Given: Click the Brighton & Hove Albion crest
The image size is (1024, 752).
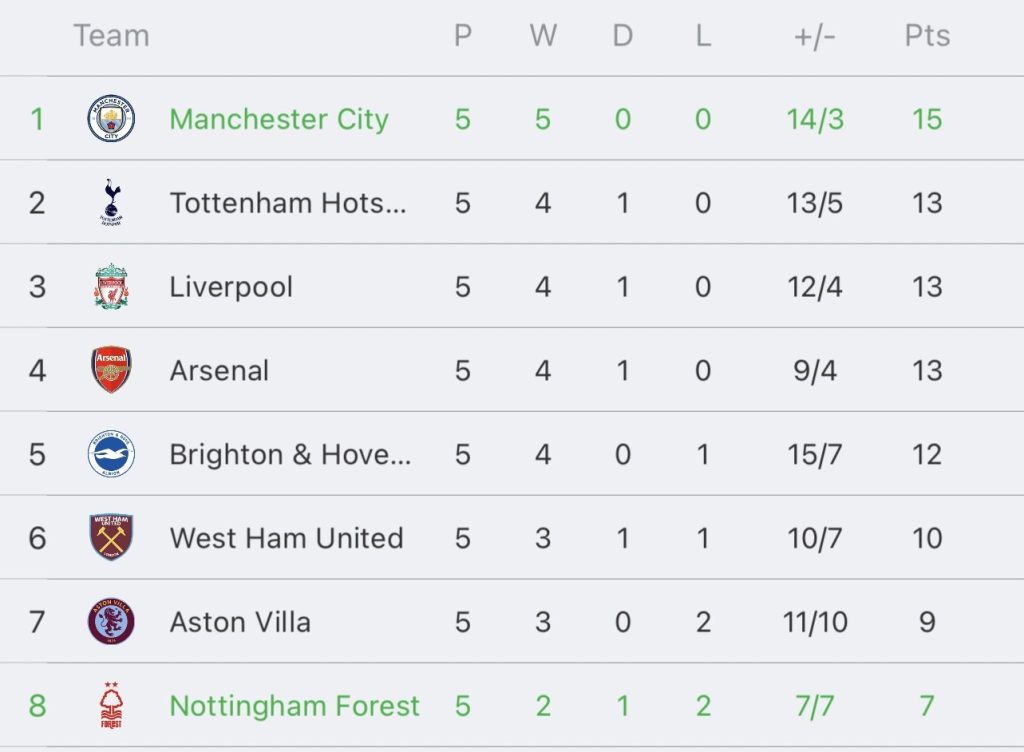Looking at the screenshot, I should click(111, 454).
